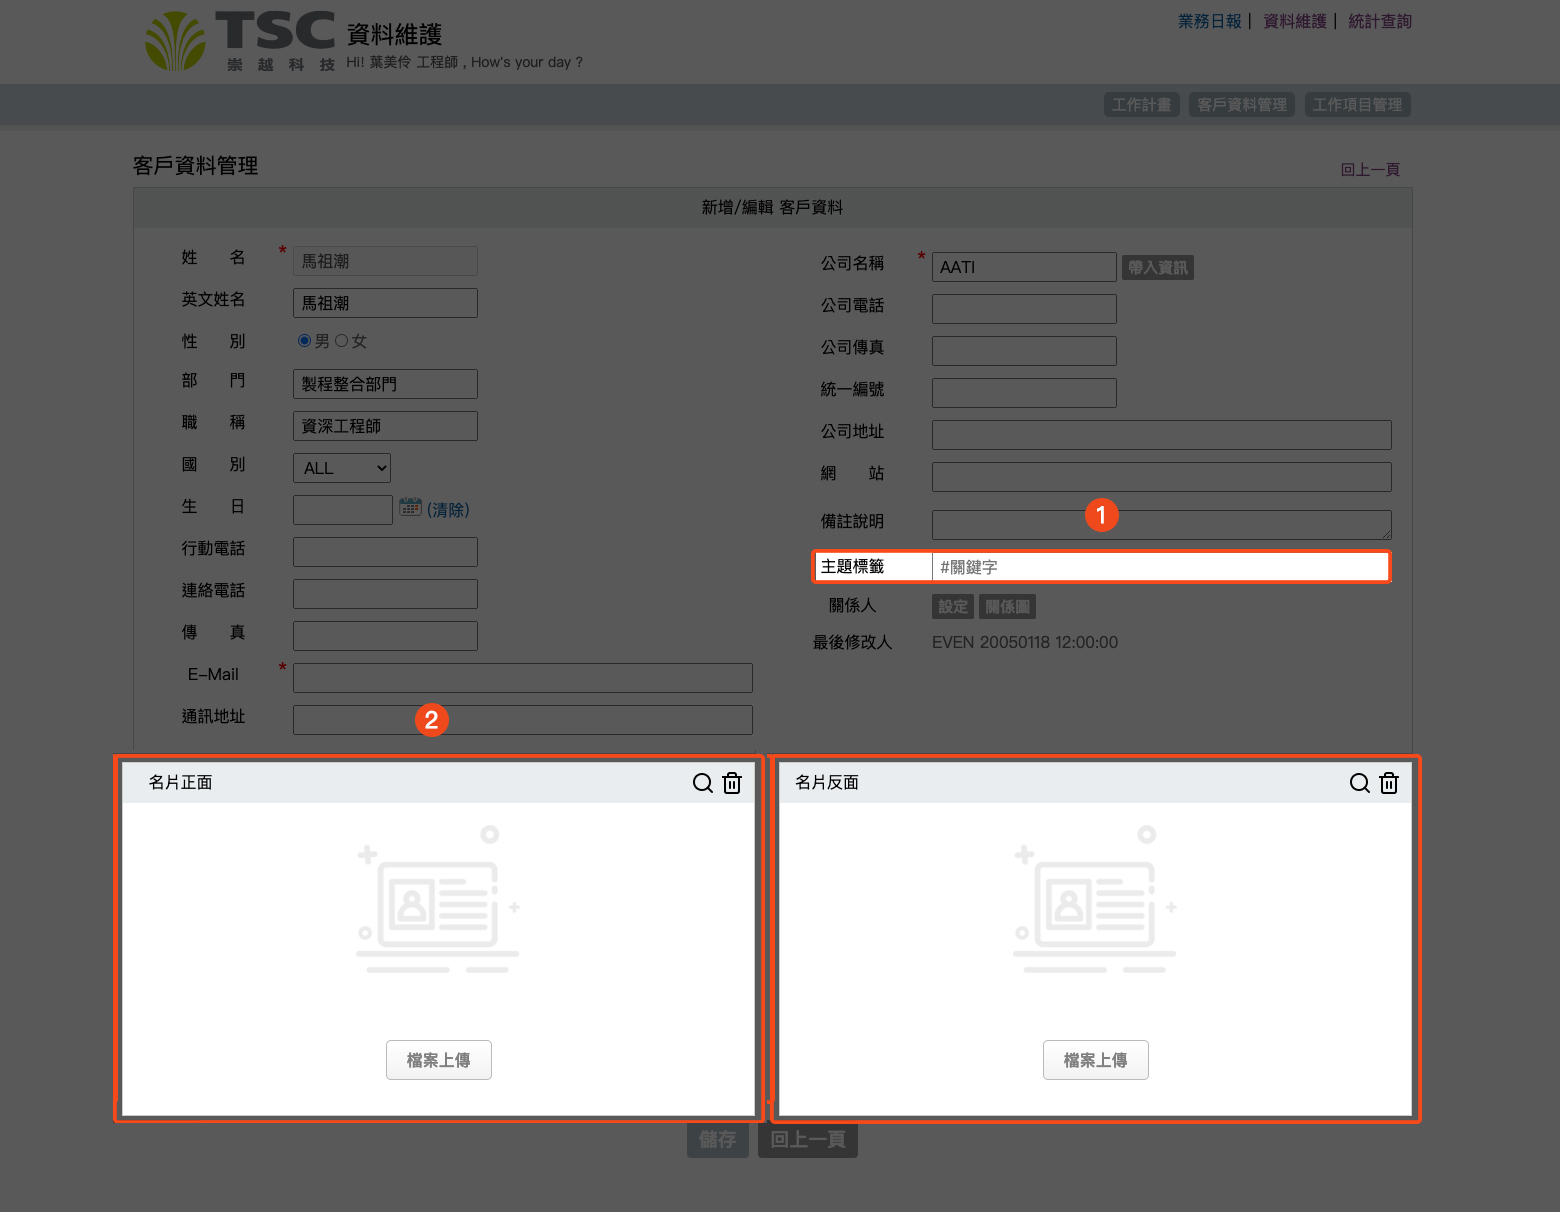Select the 男 gender radio button
Screen dimensions: 1560x1212
(305, 341)
